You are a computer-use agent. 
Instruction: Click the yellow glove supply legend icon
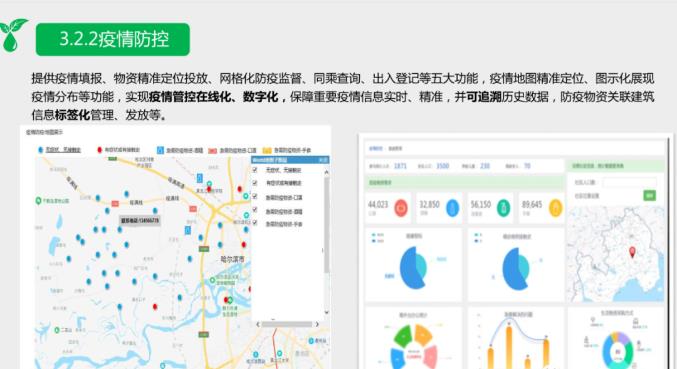267,151
